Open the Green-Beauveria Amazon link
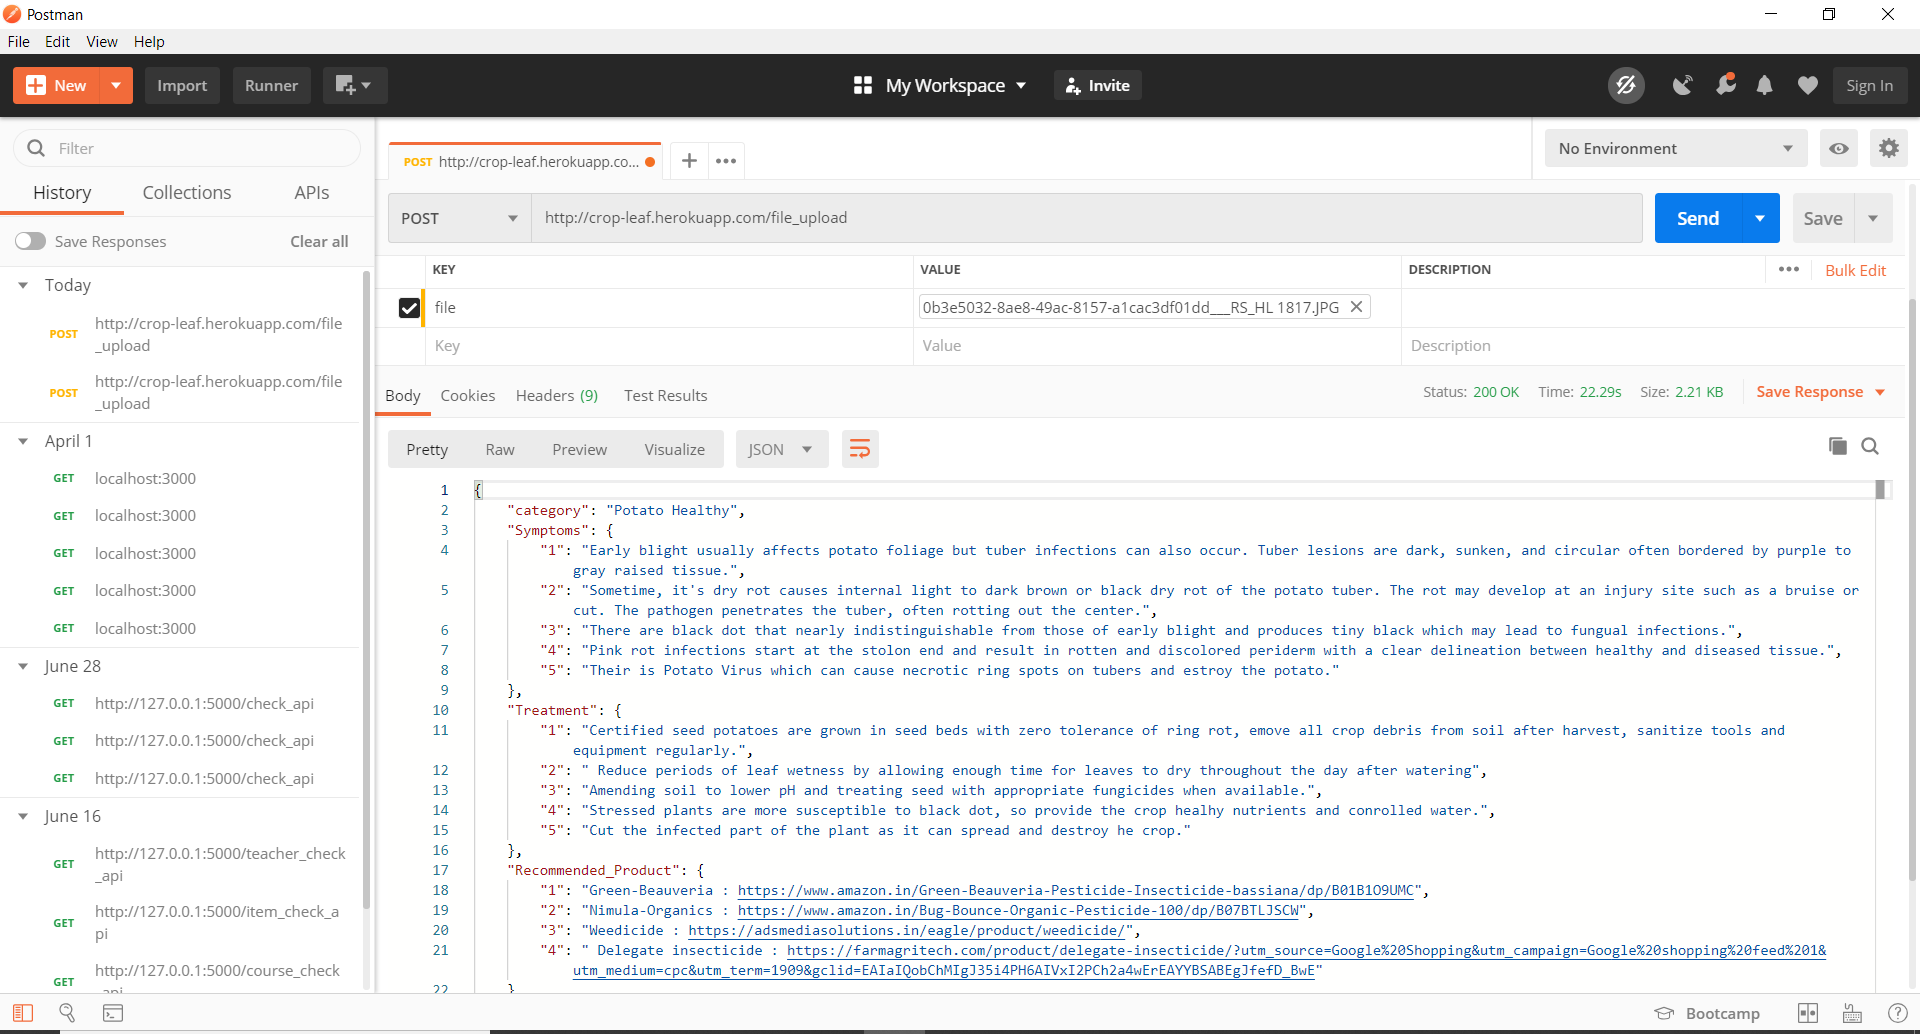 click(x=1075, y=890)
